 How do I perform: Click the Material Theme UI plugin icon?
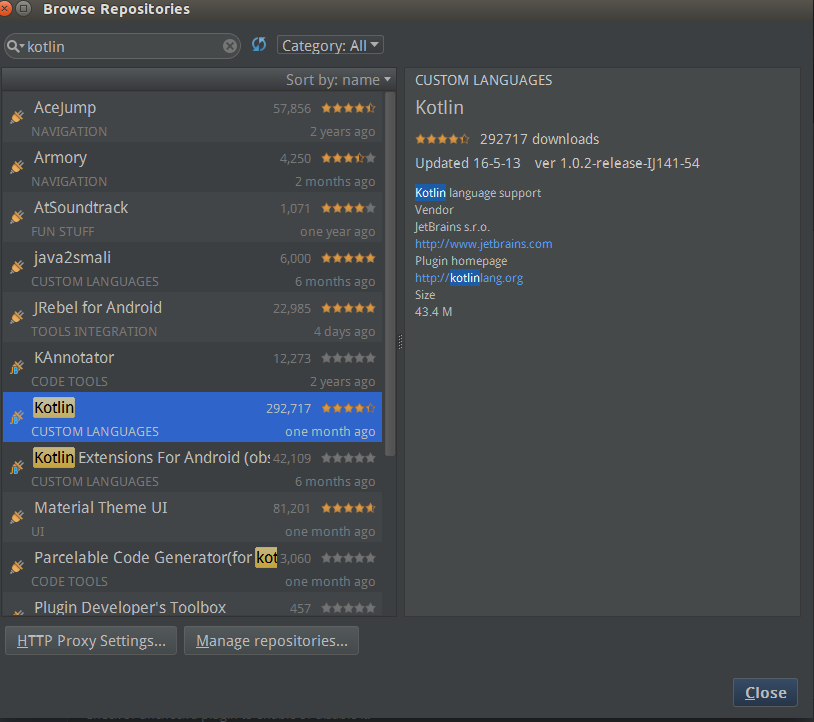(x=17, y=517)
